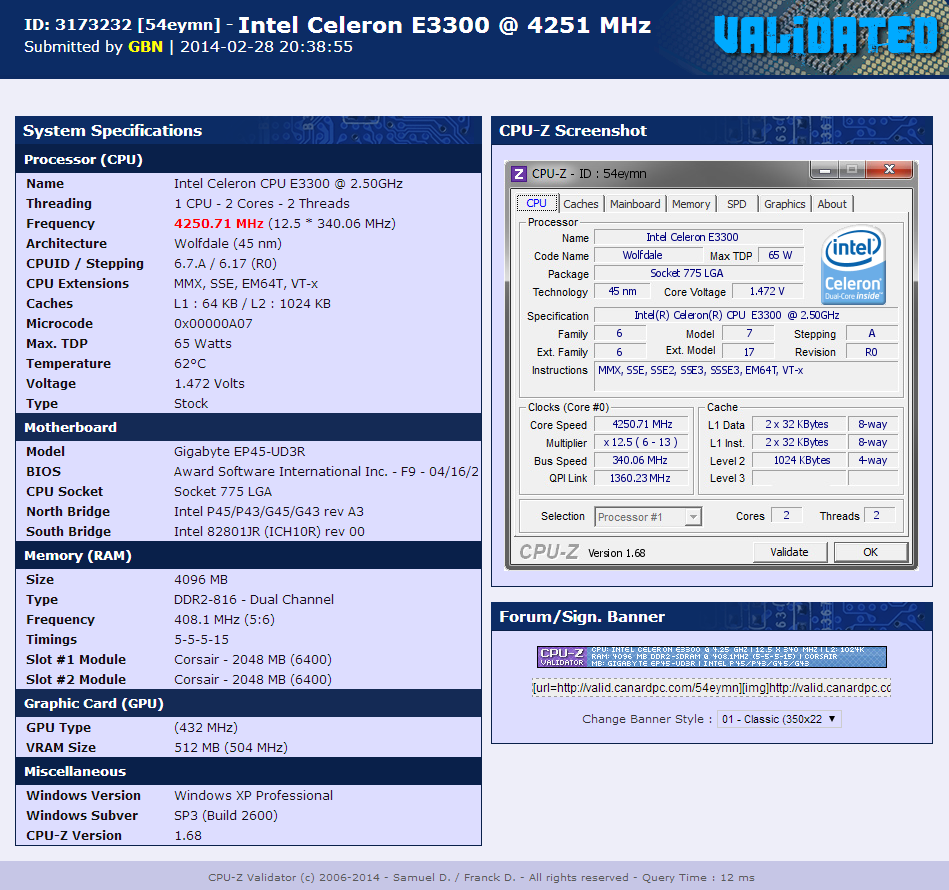
Task: Click the Core Speed 4250.71 MHz field
Action: click(642, 424)
